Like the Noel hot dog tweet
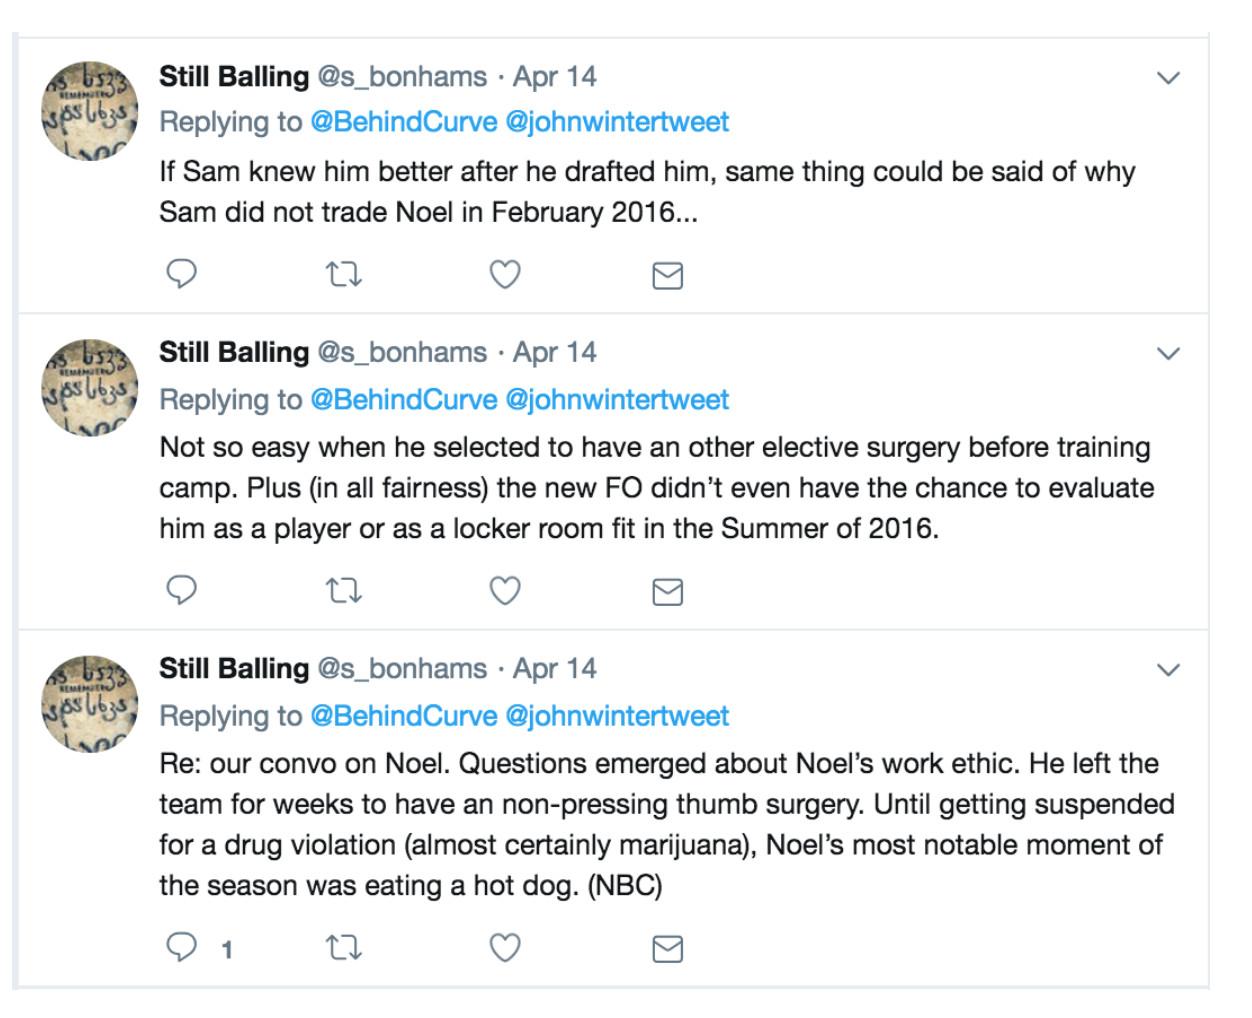 pos(505,947)
